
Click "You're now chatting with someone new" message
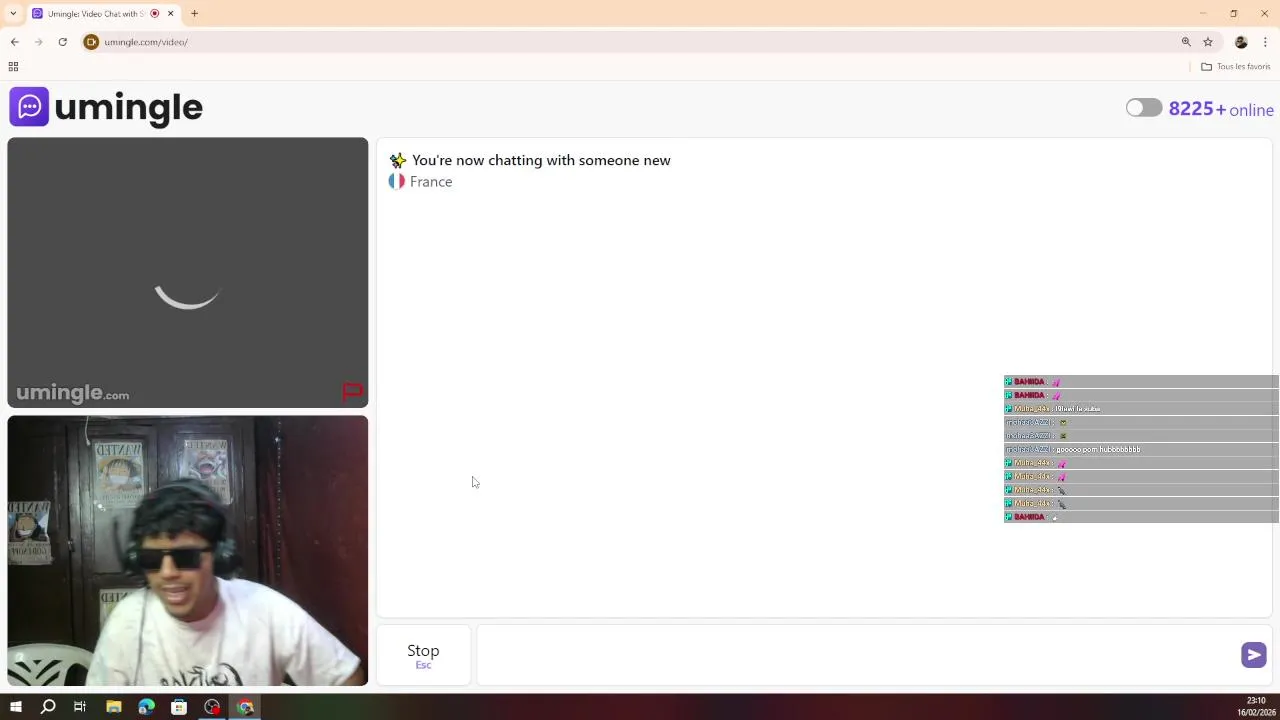pos(541,160)
